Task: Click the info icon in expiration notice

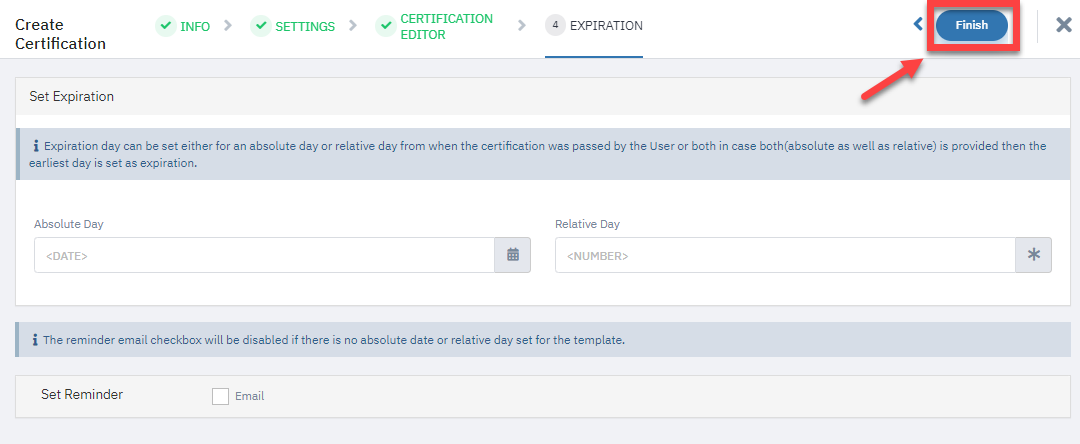Action: click(36, 146)
